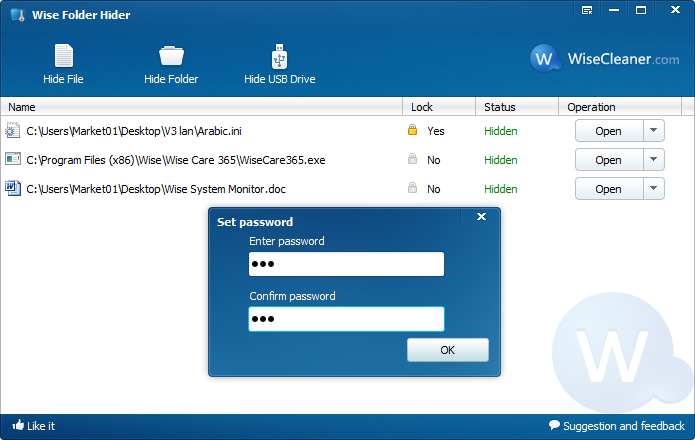Open the WiseCare365.exe hidden file
This screenshot has width=695, height=440.
click(x=609, y=160)
